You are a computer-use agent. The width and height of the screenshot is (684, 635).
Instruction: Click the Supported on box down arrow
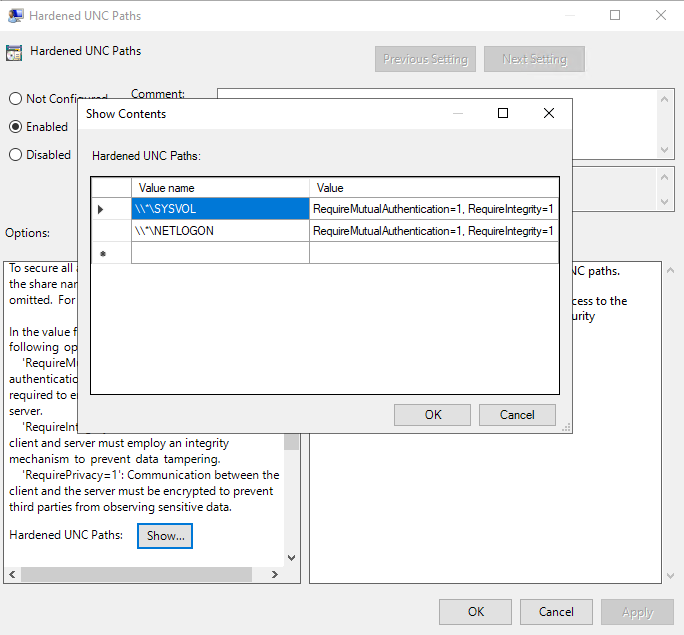(664, 202)
